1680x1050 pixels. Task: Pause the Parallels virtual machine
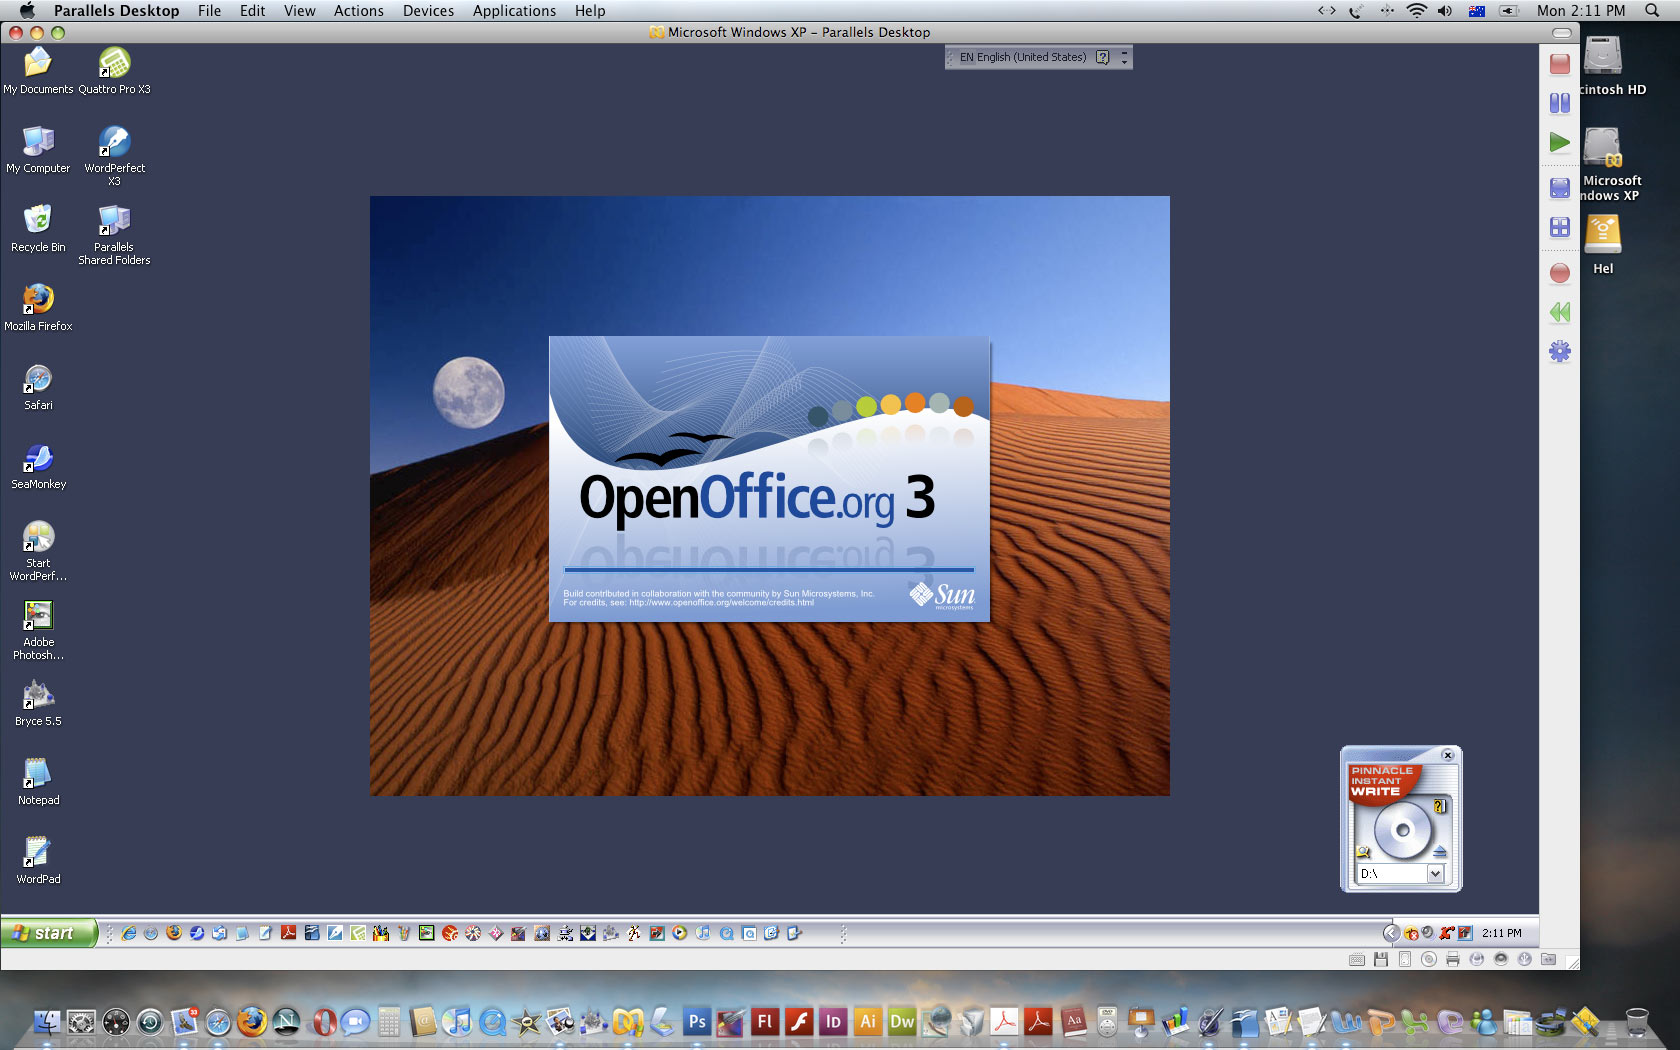(x=1560, y=103)
